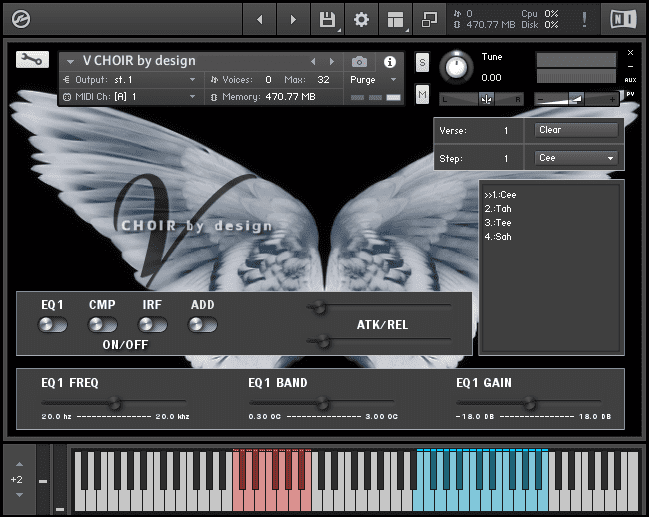Remove instrument with the X button

point(630,53)
